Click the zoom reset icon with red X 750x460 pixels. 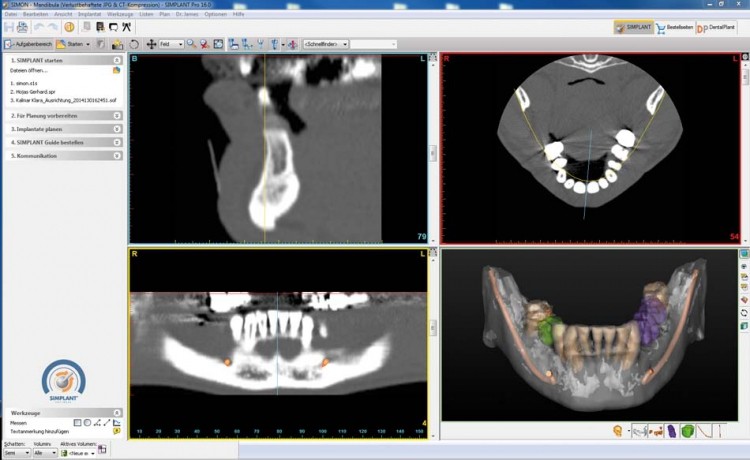pos(205,44)
